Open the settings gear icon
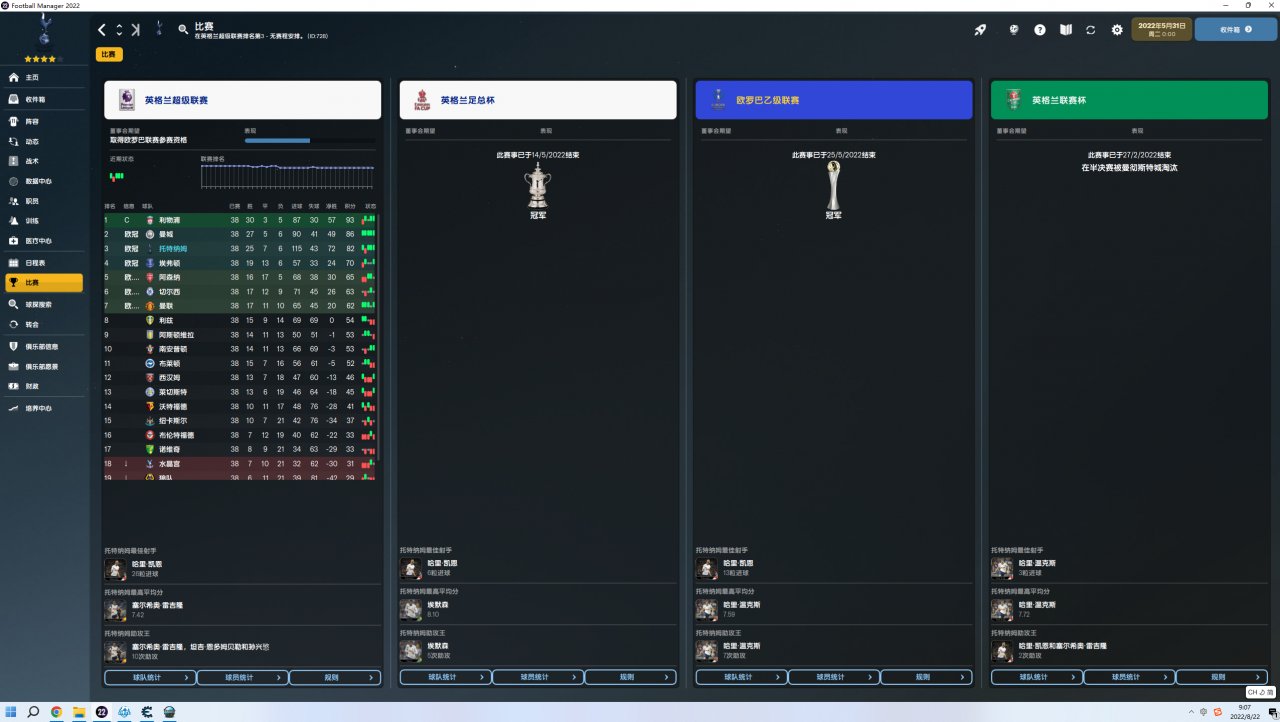The image size is (1280, 722). point(1117,30)
